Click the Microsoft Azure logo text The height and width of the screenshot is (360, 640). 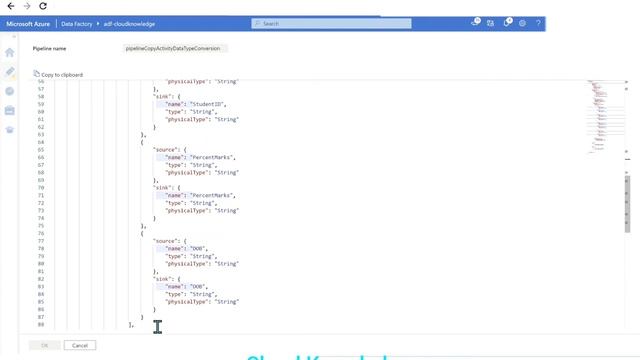click(28, 24)
